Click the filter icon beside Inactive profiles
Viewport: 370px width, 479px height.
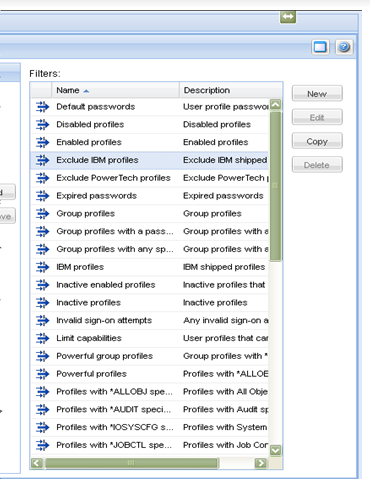click(x=42, y=303)
